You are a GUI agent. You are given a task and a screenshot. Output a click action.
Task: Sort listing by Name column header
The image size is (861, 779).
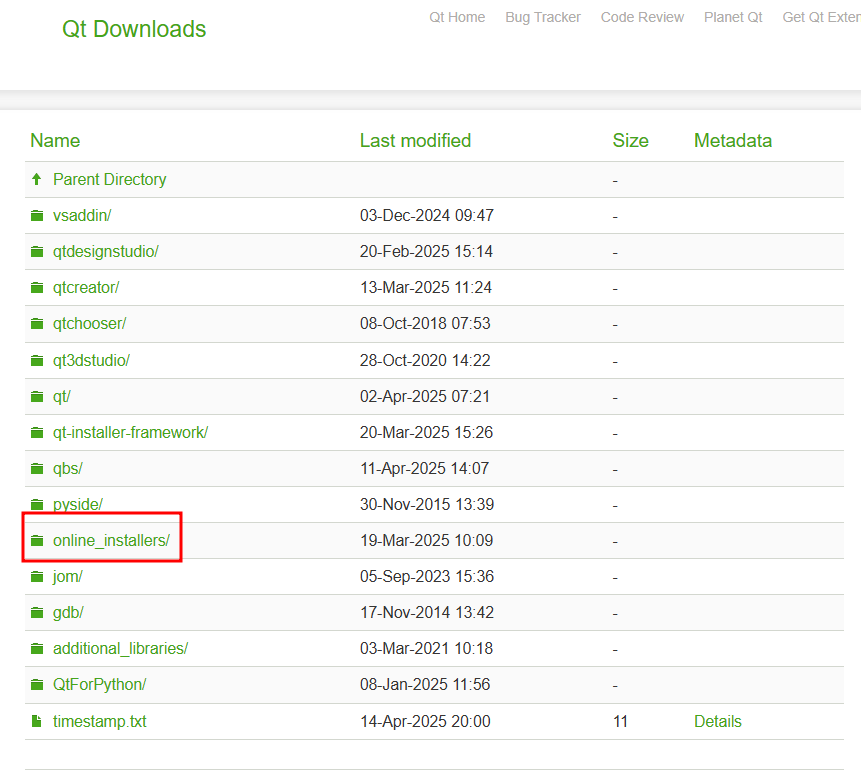pyautogui.click(x=55, y=141)
